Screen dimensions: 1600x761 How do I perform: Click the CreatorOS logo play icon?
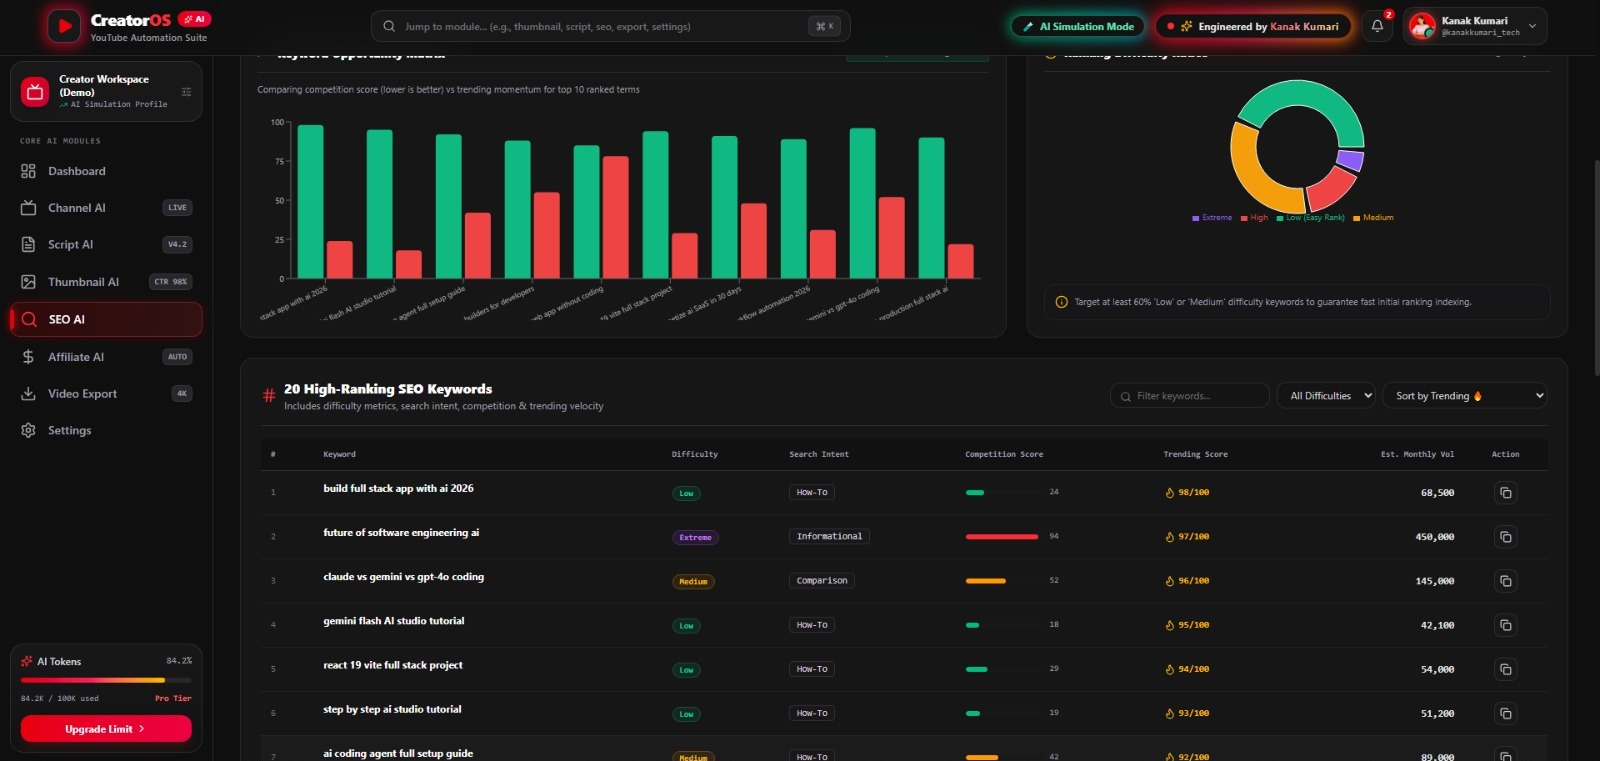(x=64, y=26)
